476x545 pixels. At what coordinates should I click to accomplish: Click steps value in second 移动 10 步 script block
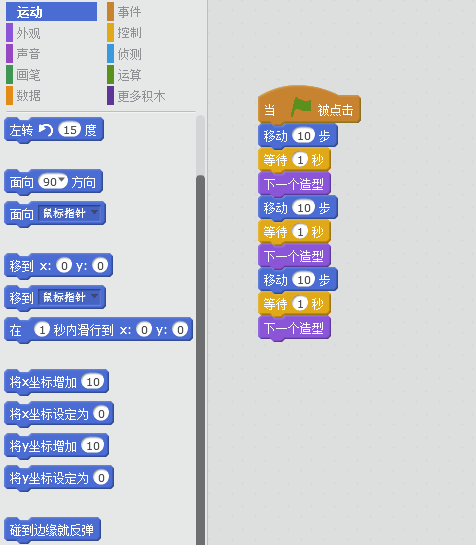(x=304, y=208)
